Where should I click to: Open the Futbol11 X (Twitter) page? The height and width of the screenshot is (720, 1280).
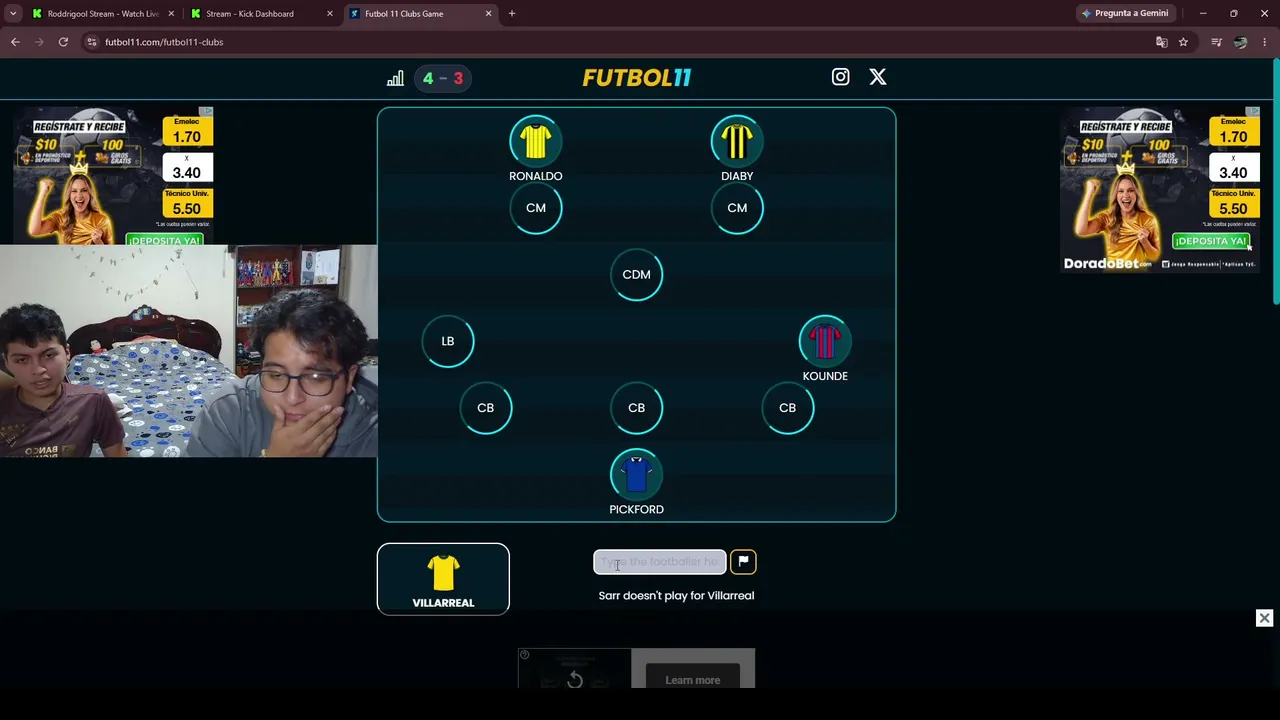(x=877, y=77)
